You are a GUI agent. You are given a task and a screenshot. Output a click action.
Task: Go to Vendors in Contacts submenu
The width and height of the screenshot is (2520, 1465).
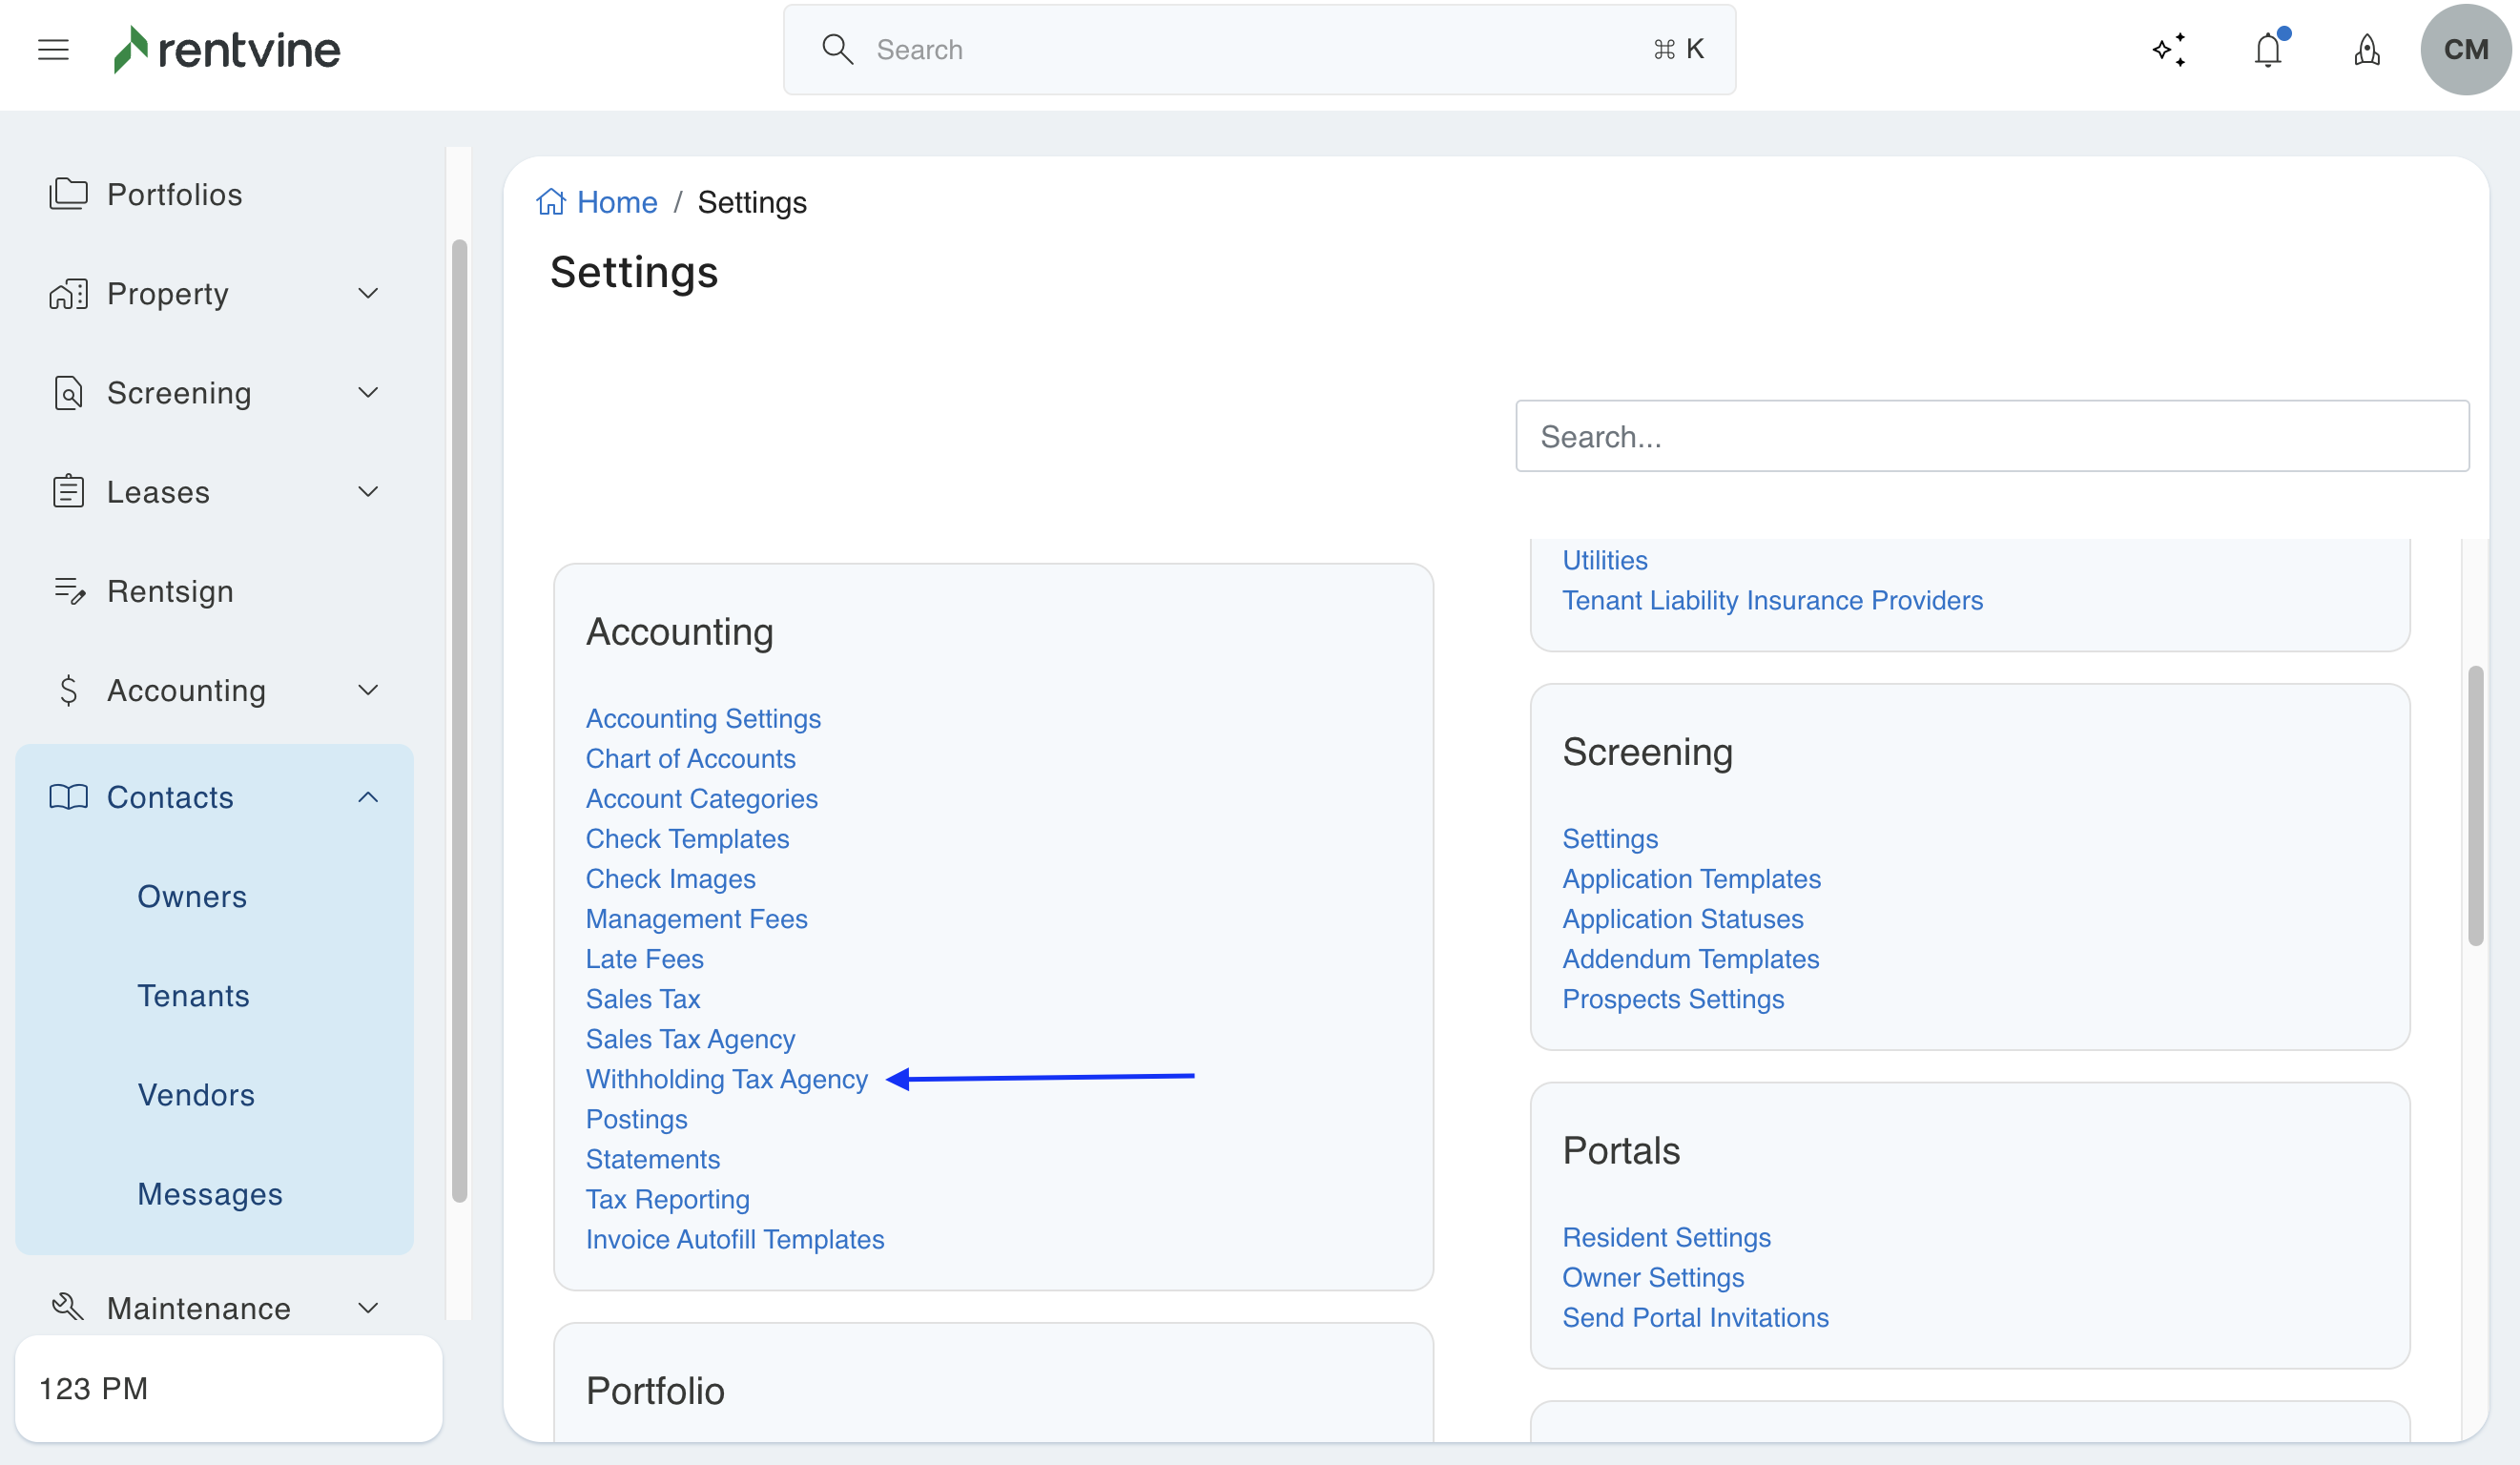click(x=196, y=1094)
